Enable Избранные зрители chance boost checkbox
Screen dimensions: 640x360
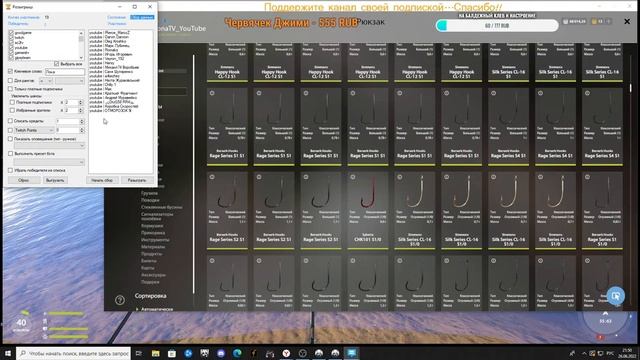pos(12,110)
